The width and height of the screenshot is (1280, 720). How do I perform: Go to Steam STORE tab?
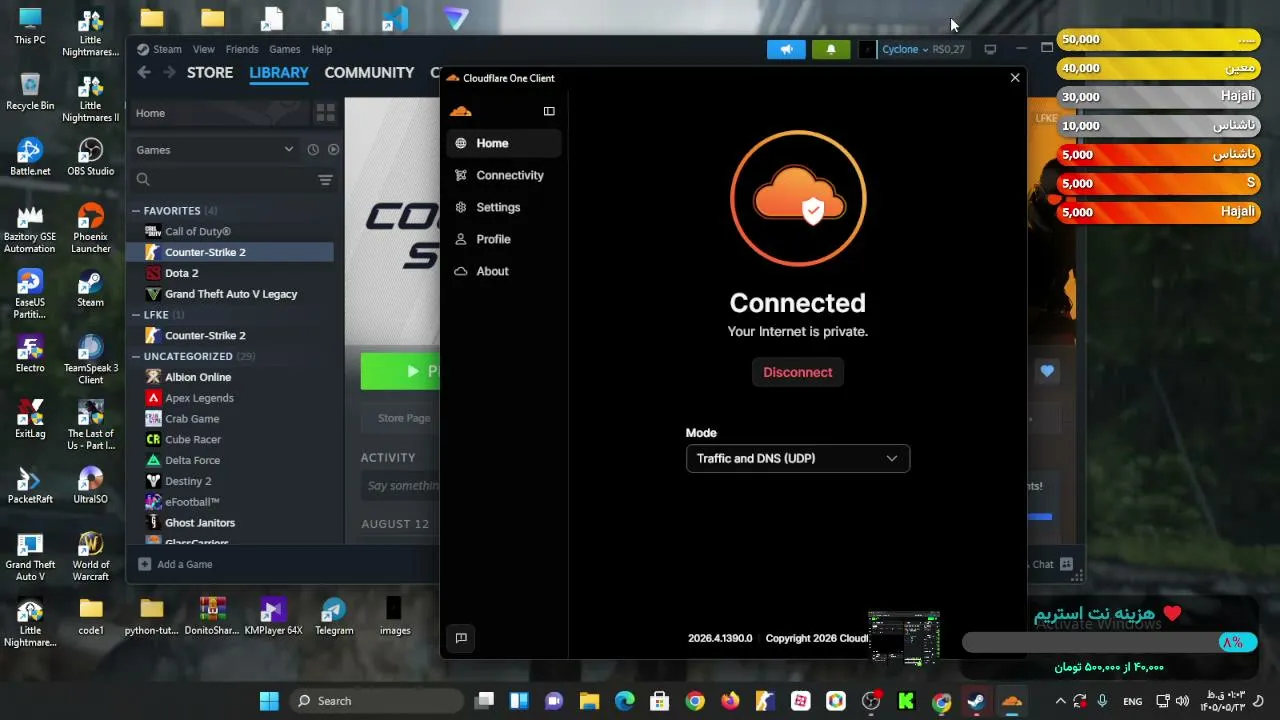[x=210, y=73]
